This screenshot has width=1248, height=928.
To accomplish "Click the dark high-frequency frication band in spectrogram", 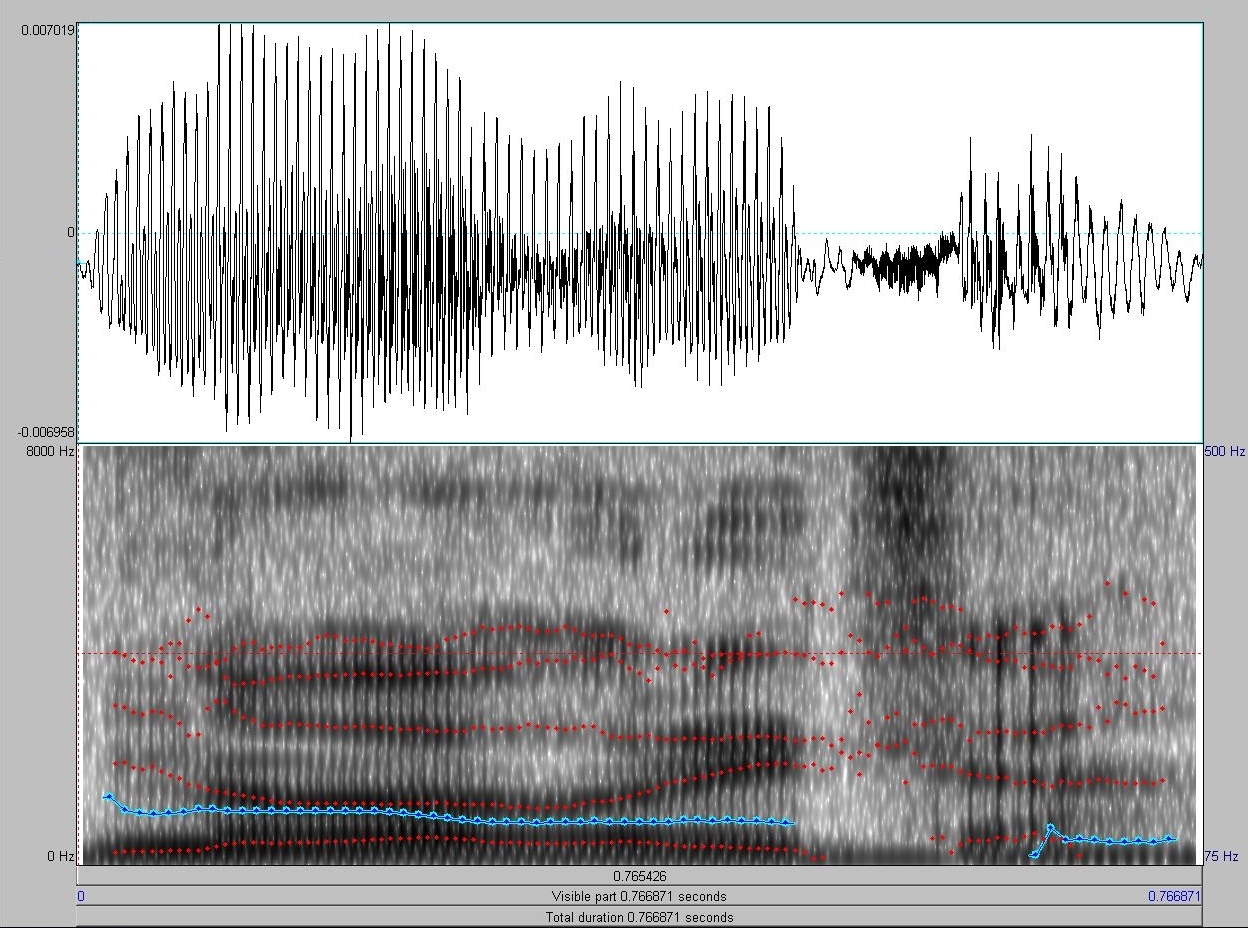I will click(x=905, y=500).
